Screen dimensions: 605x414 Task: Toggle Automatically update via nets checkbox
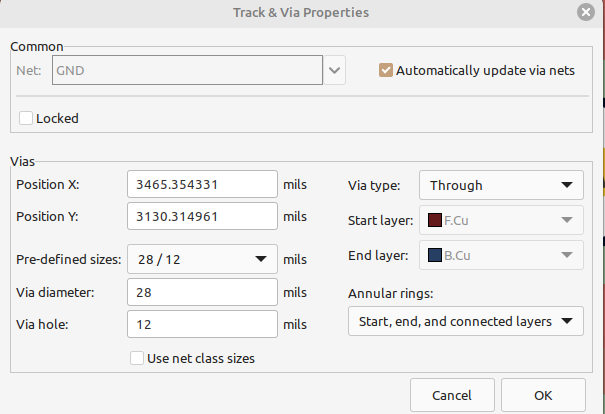click(x=386, y=71)
